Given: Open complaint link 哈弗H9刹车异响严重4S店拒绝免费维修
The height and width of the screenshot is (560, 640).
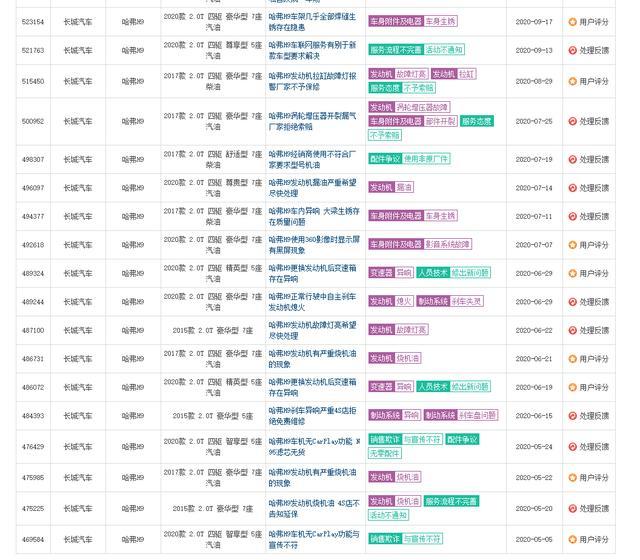Looking at the screenshot, I should [x=312, y=416].
